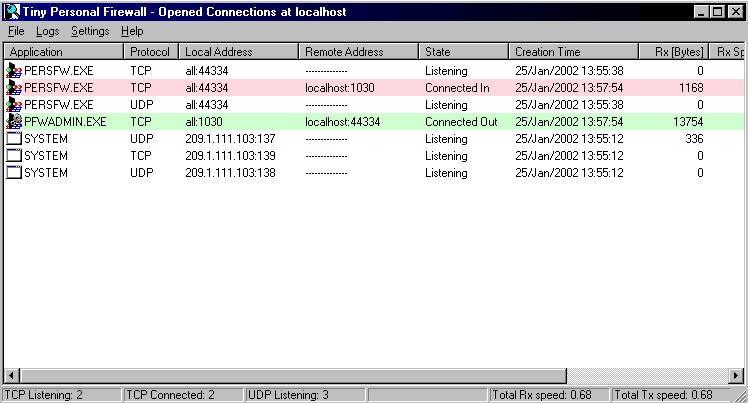Click the horizontal scrollbar thumb
This screenshot has width=748, height=403.
[293, 376]
